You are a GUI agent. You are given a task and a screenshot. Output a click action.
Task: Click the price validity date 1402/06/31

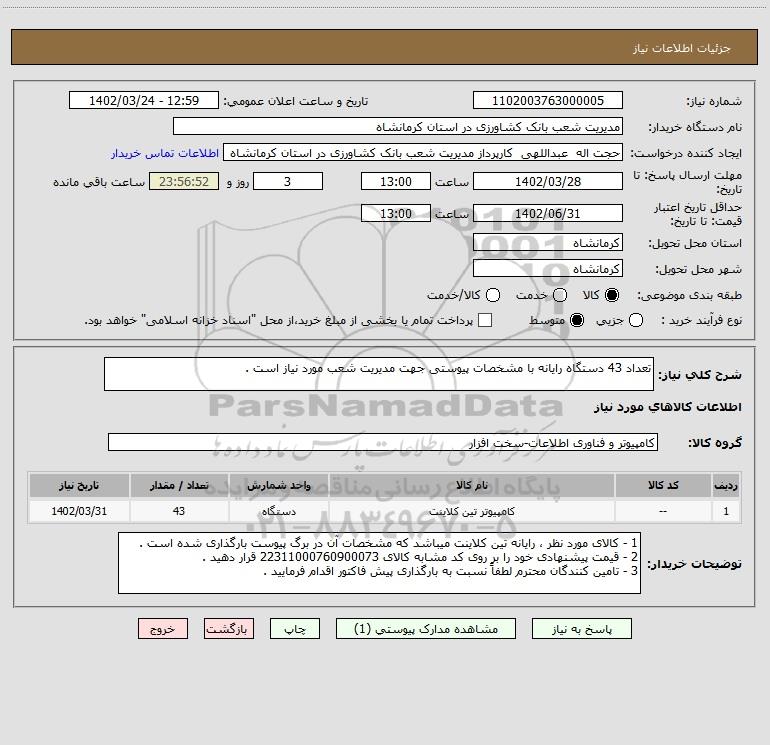click(x=548, y=213)
